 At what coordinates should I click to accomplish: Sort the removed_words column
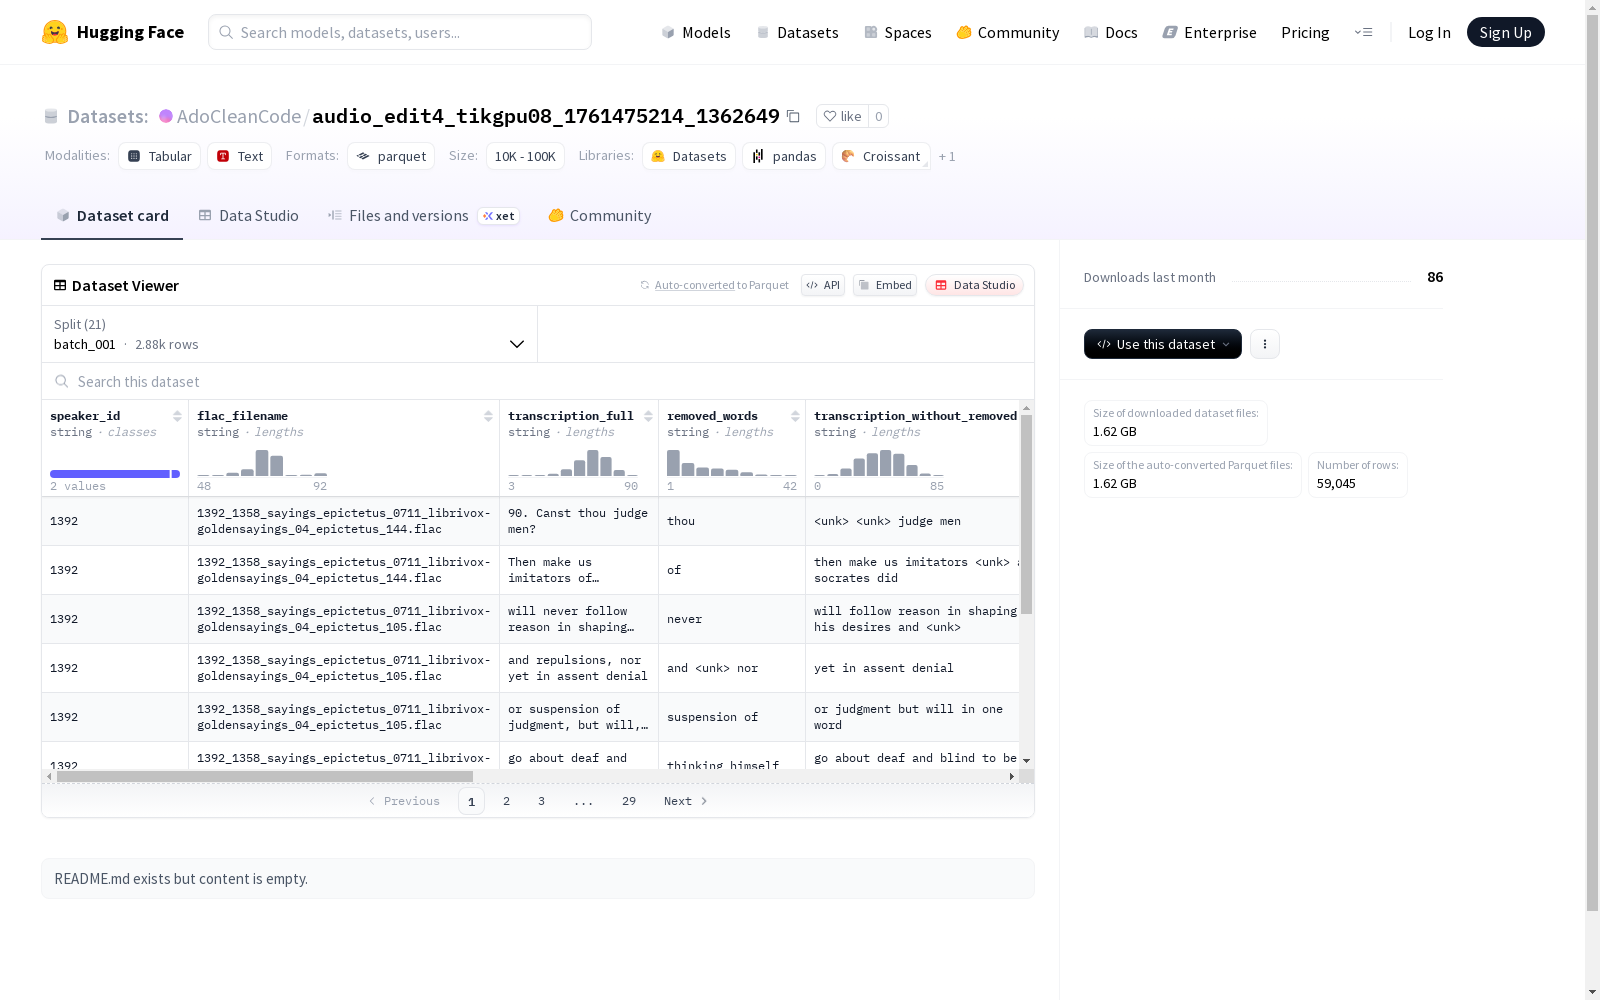pyautogui.click(x=795, y=416)
